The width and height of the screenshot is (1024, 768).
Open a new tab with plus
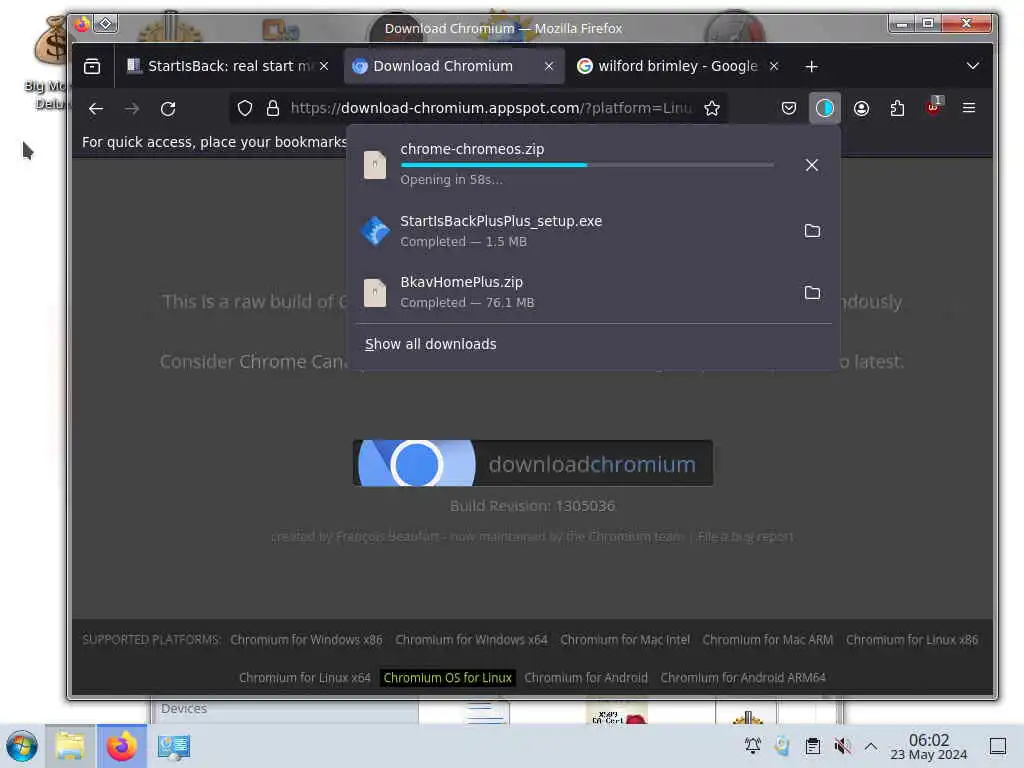811,67
